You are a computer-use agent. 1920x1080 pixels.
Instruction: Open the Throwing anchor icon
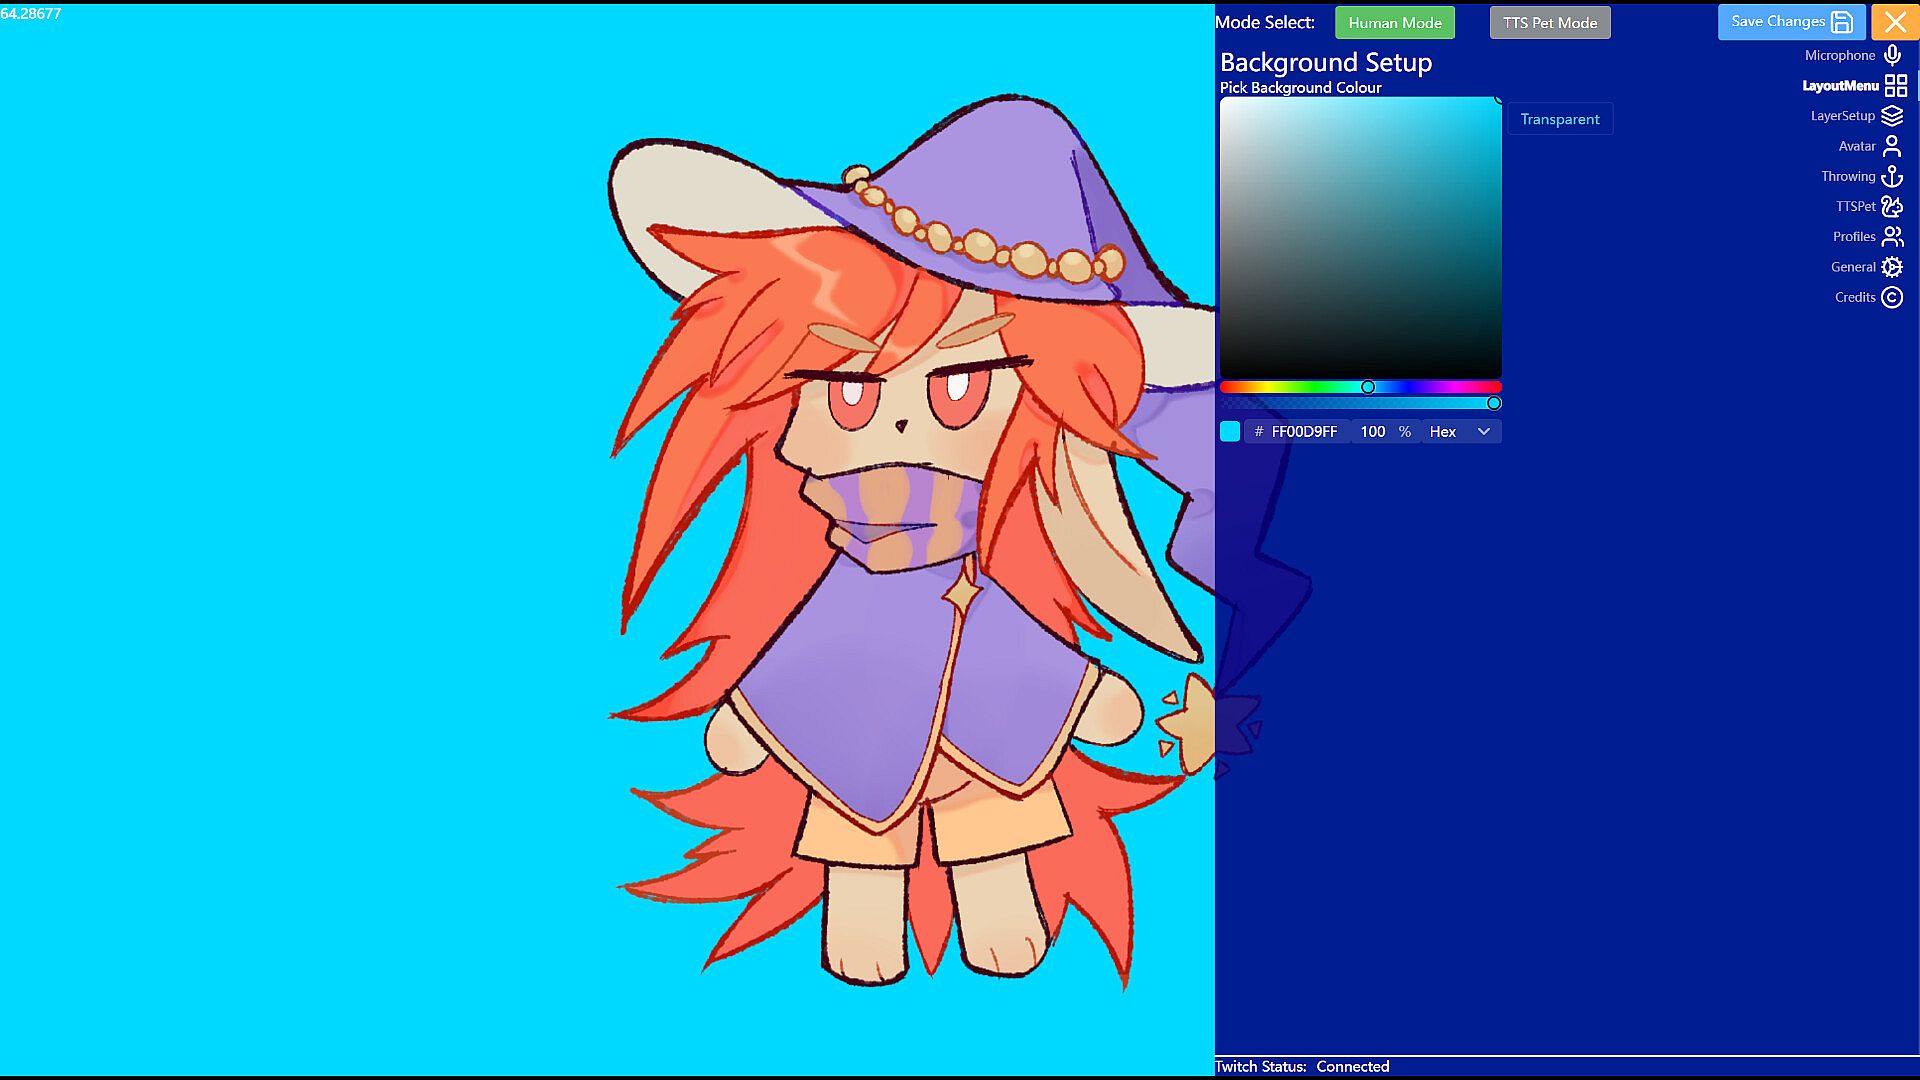pyautogui.click(x=1892, y=176)
